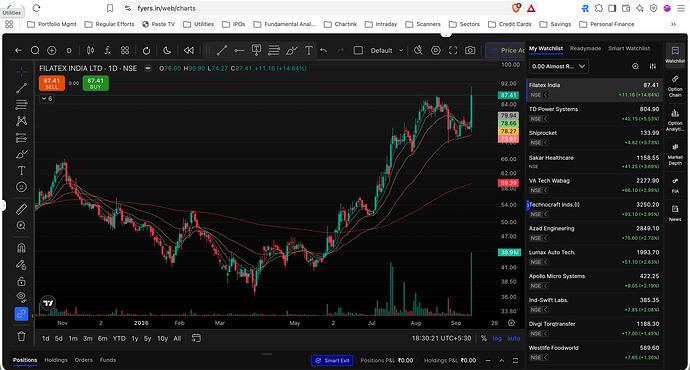The height and width of the screenshot is (370, 690).
Task: Toggle fullscreen chart mode
Action: (x=453, y=51)
